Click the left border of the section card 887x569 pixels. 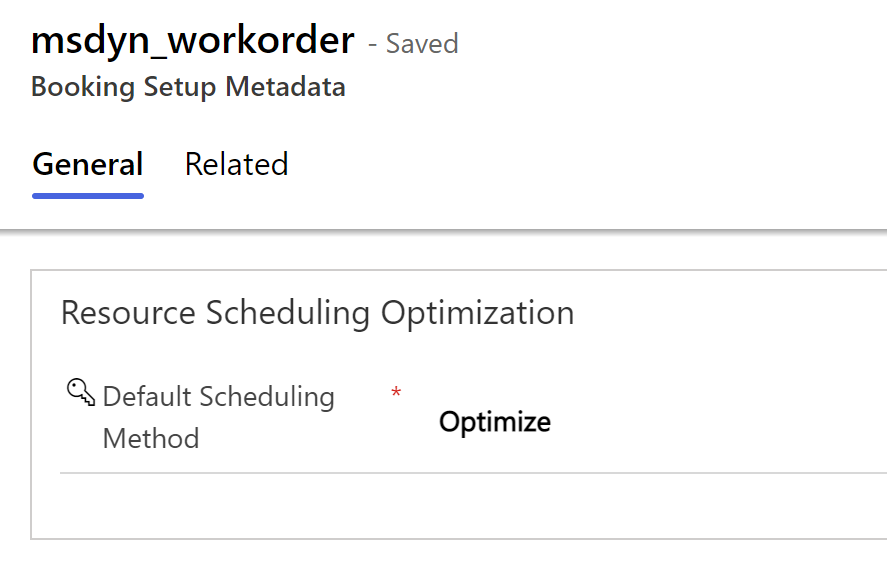click(31, 400)
